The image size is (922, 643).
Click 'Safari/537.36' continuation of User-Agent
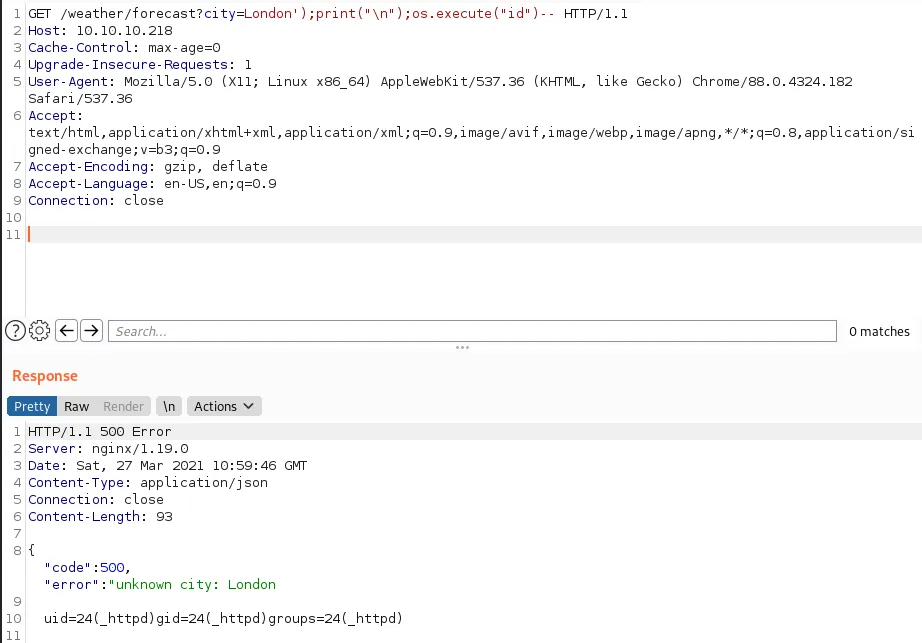pos(81,99)
